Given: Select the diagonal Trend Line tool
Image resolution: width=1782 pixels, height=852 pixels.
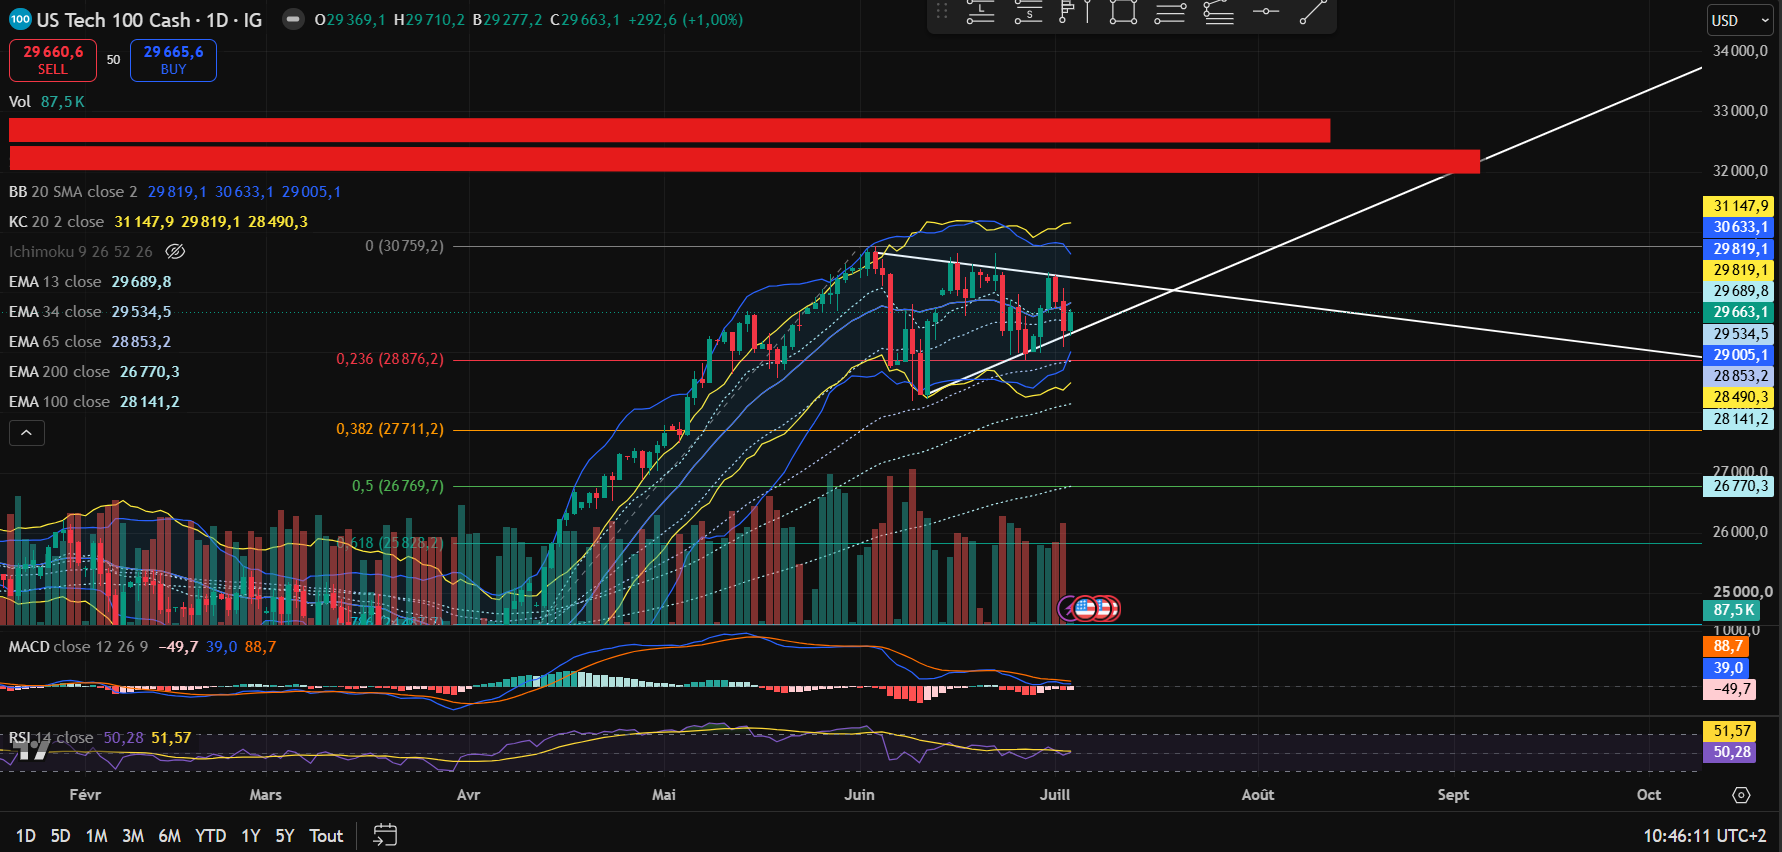Looking at the screenshot, I should pyautogui.click(x=1313, y=13).
